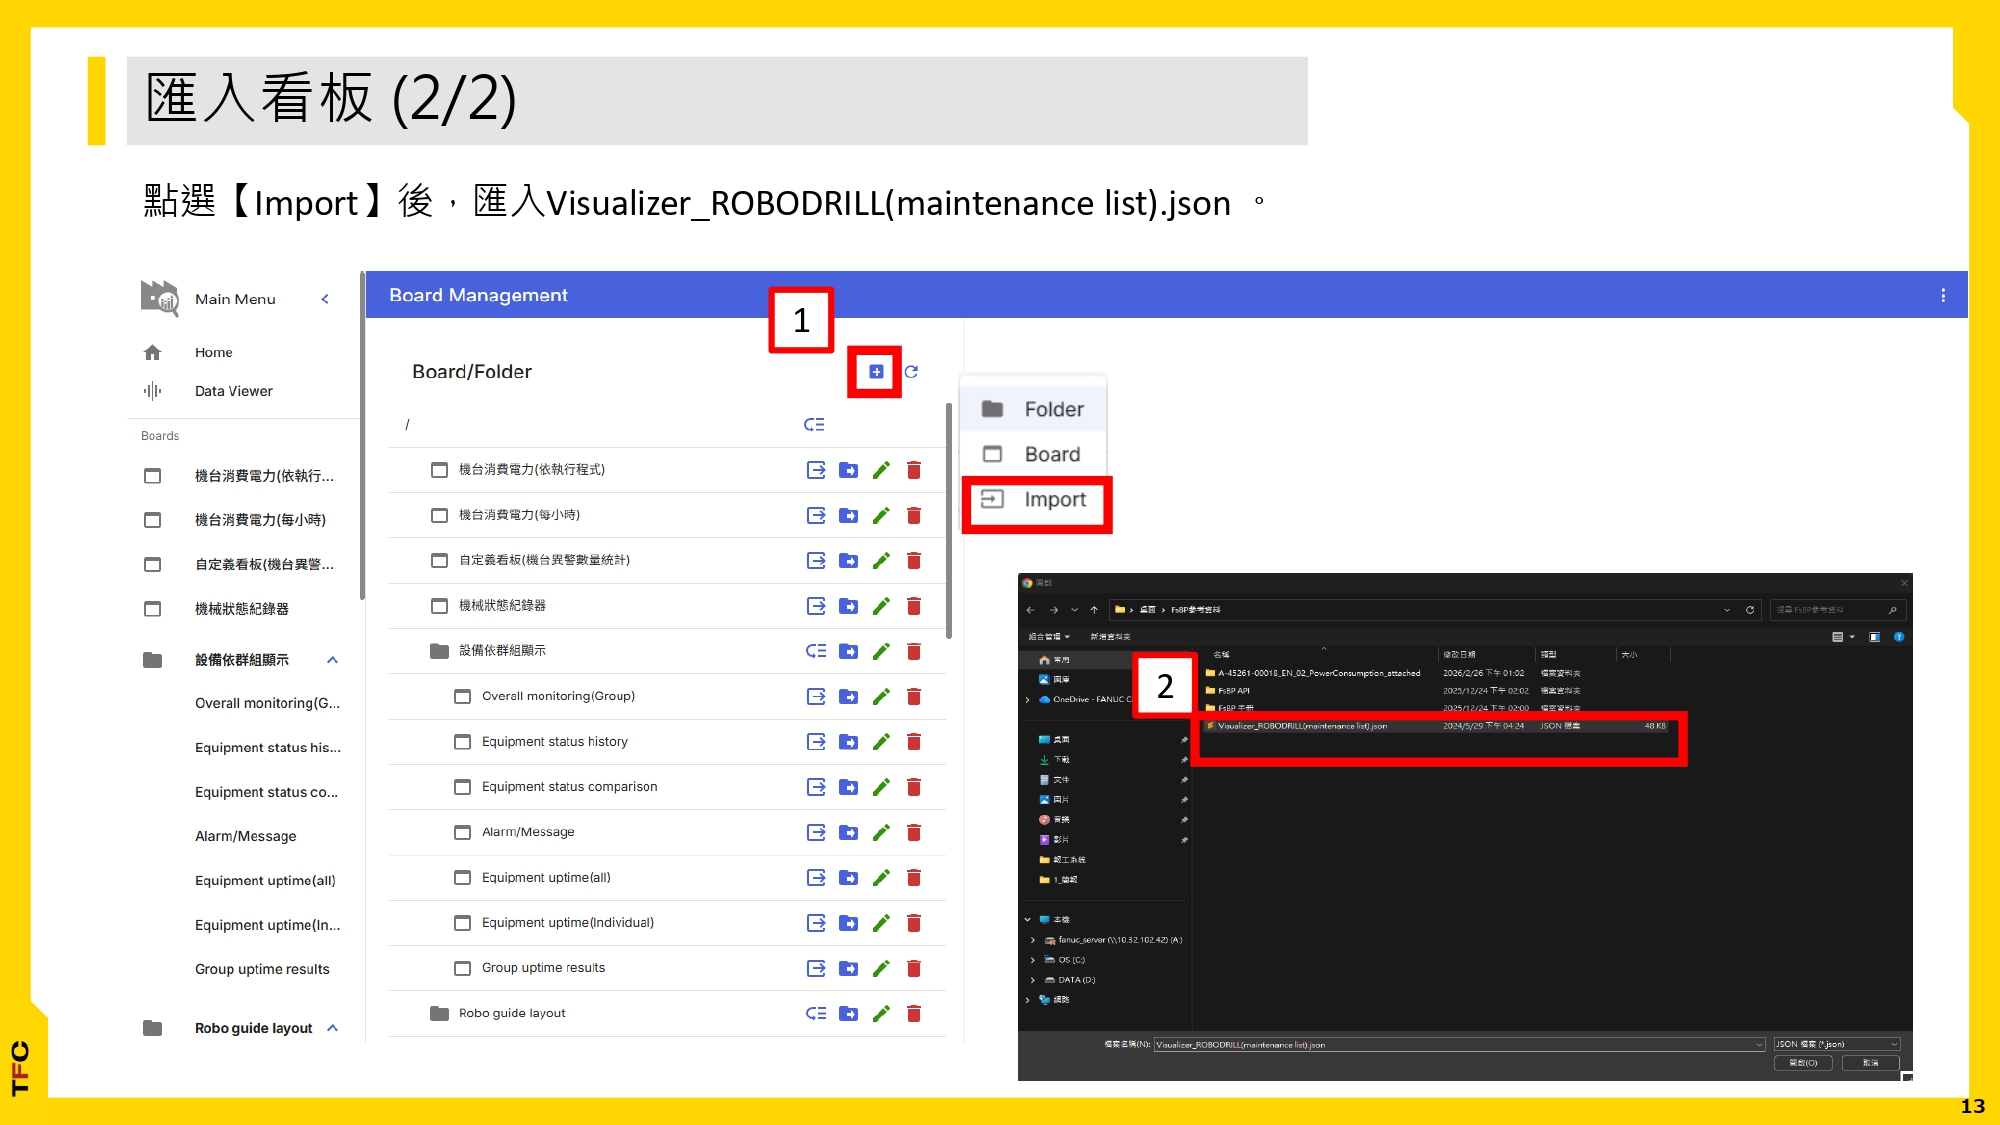The width and height of the screenshot is (2000, 1125).
Task: Export the 機台消費電力(依執行程式) board
Action: 816,470
